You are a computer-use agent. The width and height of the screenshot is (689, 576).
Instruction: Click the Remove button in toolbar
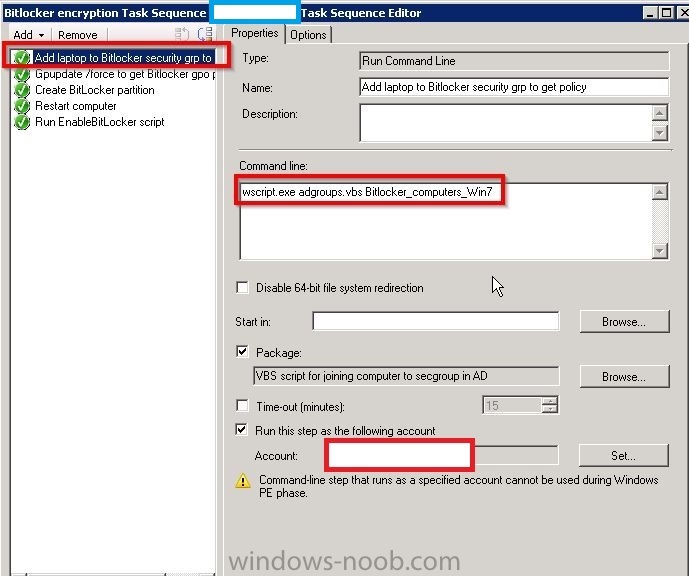pyautogui.click(x=78, y=35)
